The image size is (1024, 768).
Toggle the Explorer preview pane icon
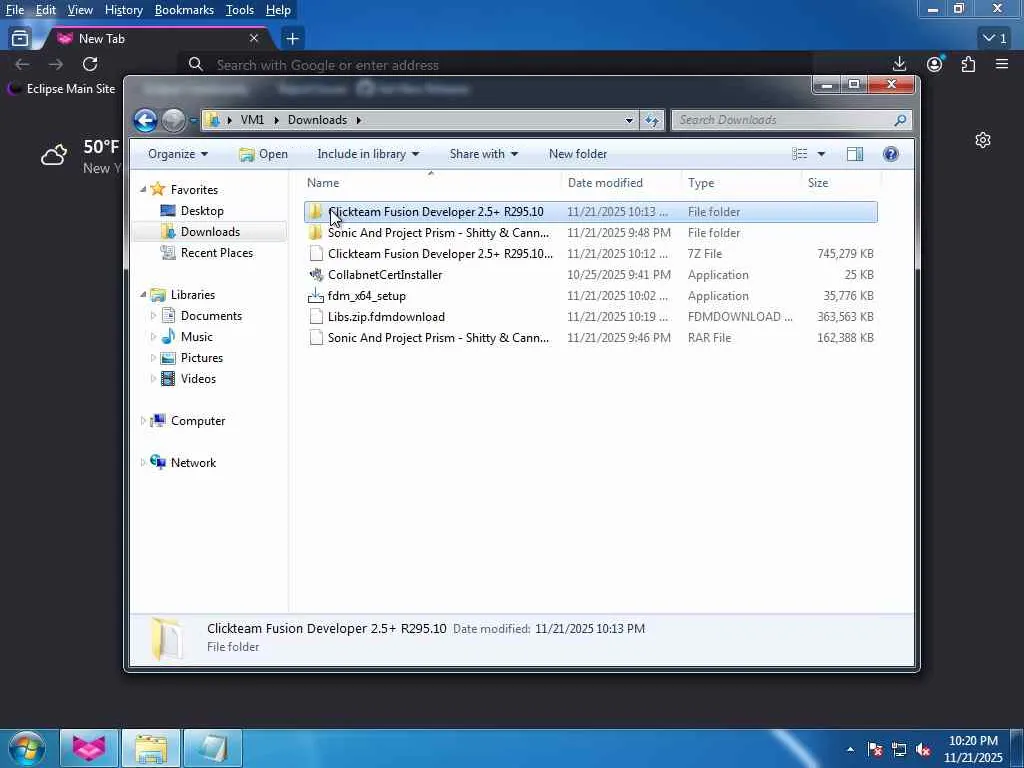(854, 154)
